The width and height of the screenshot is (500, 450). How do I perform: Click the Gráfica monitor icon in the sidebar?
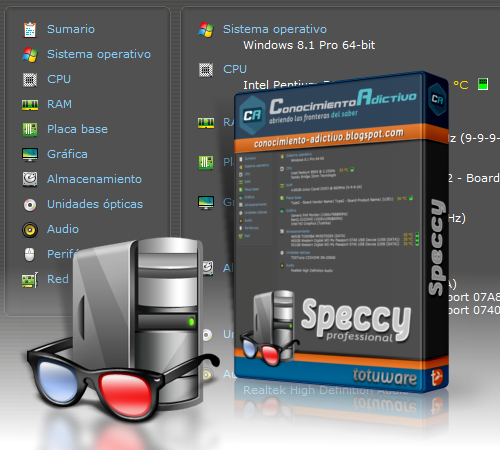[x=30, y=155]
